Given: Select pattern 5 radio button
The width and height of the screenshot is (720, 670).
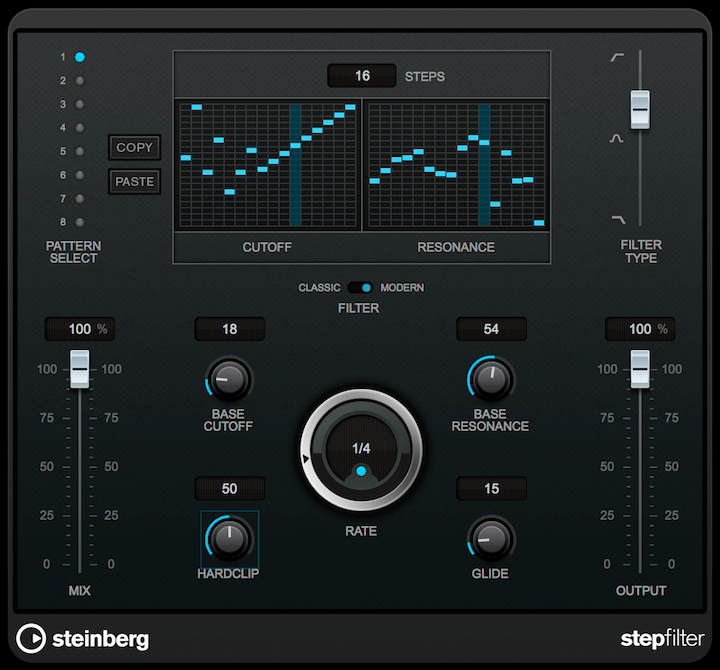Looking at the screenshot, I should tap(80, 151).
